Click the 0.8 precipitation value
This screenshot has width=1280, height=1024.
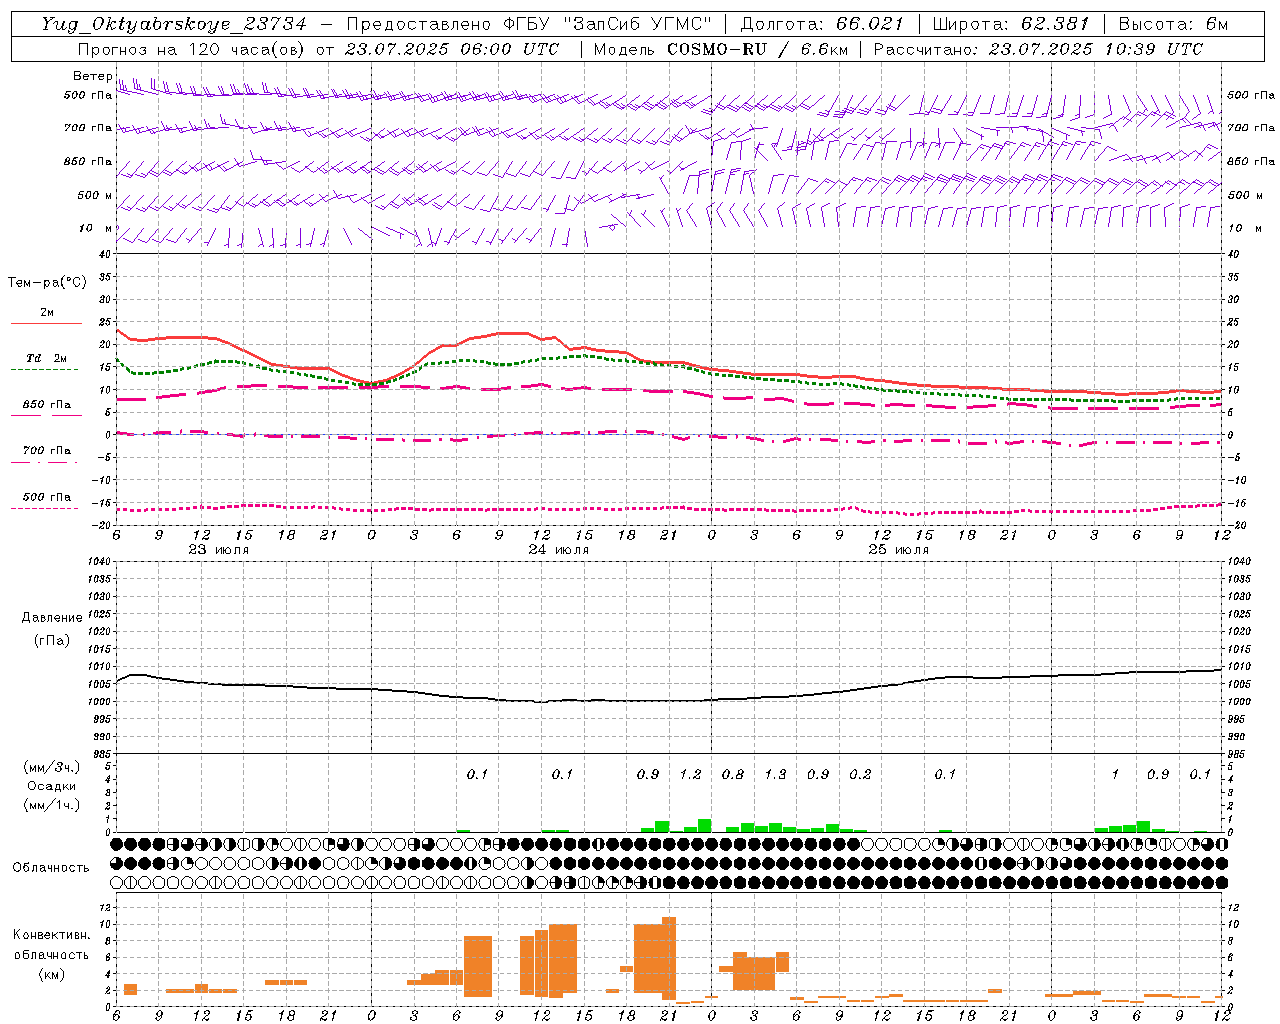point(733,774)
